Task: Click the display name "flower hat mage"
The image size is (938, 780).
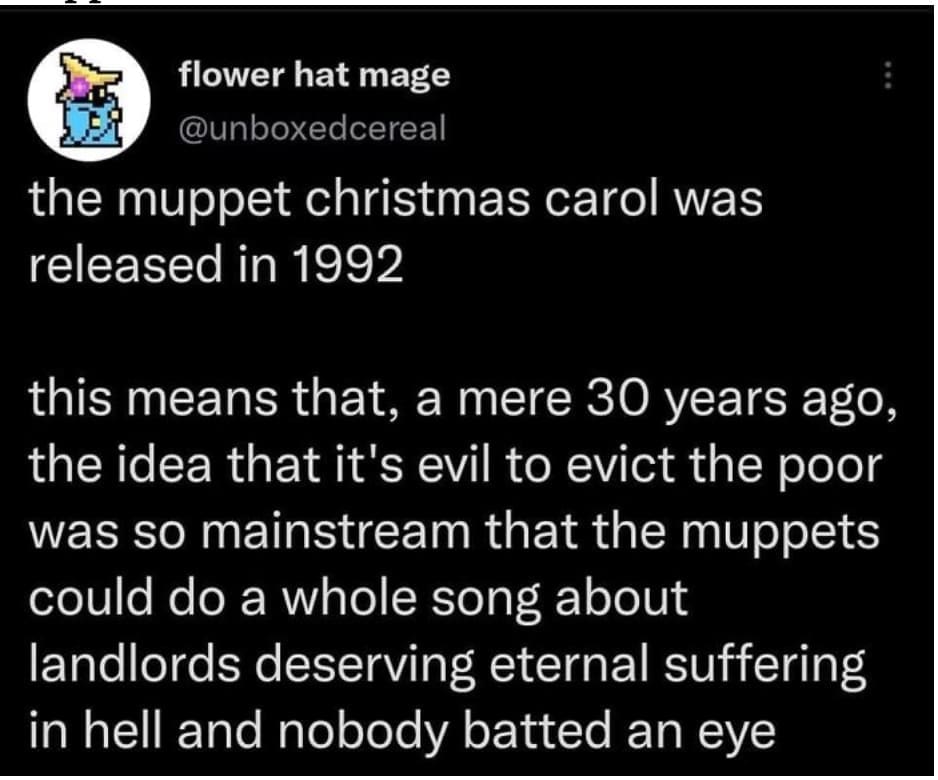Action: click(x=314, y=75)
